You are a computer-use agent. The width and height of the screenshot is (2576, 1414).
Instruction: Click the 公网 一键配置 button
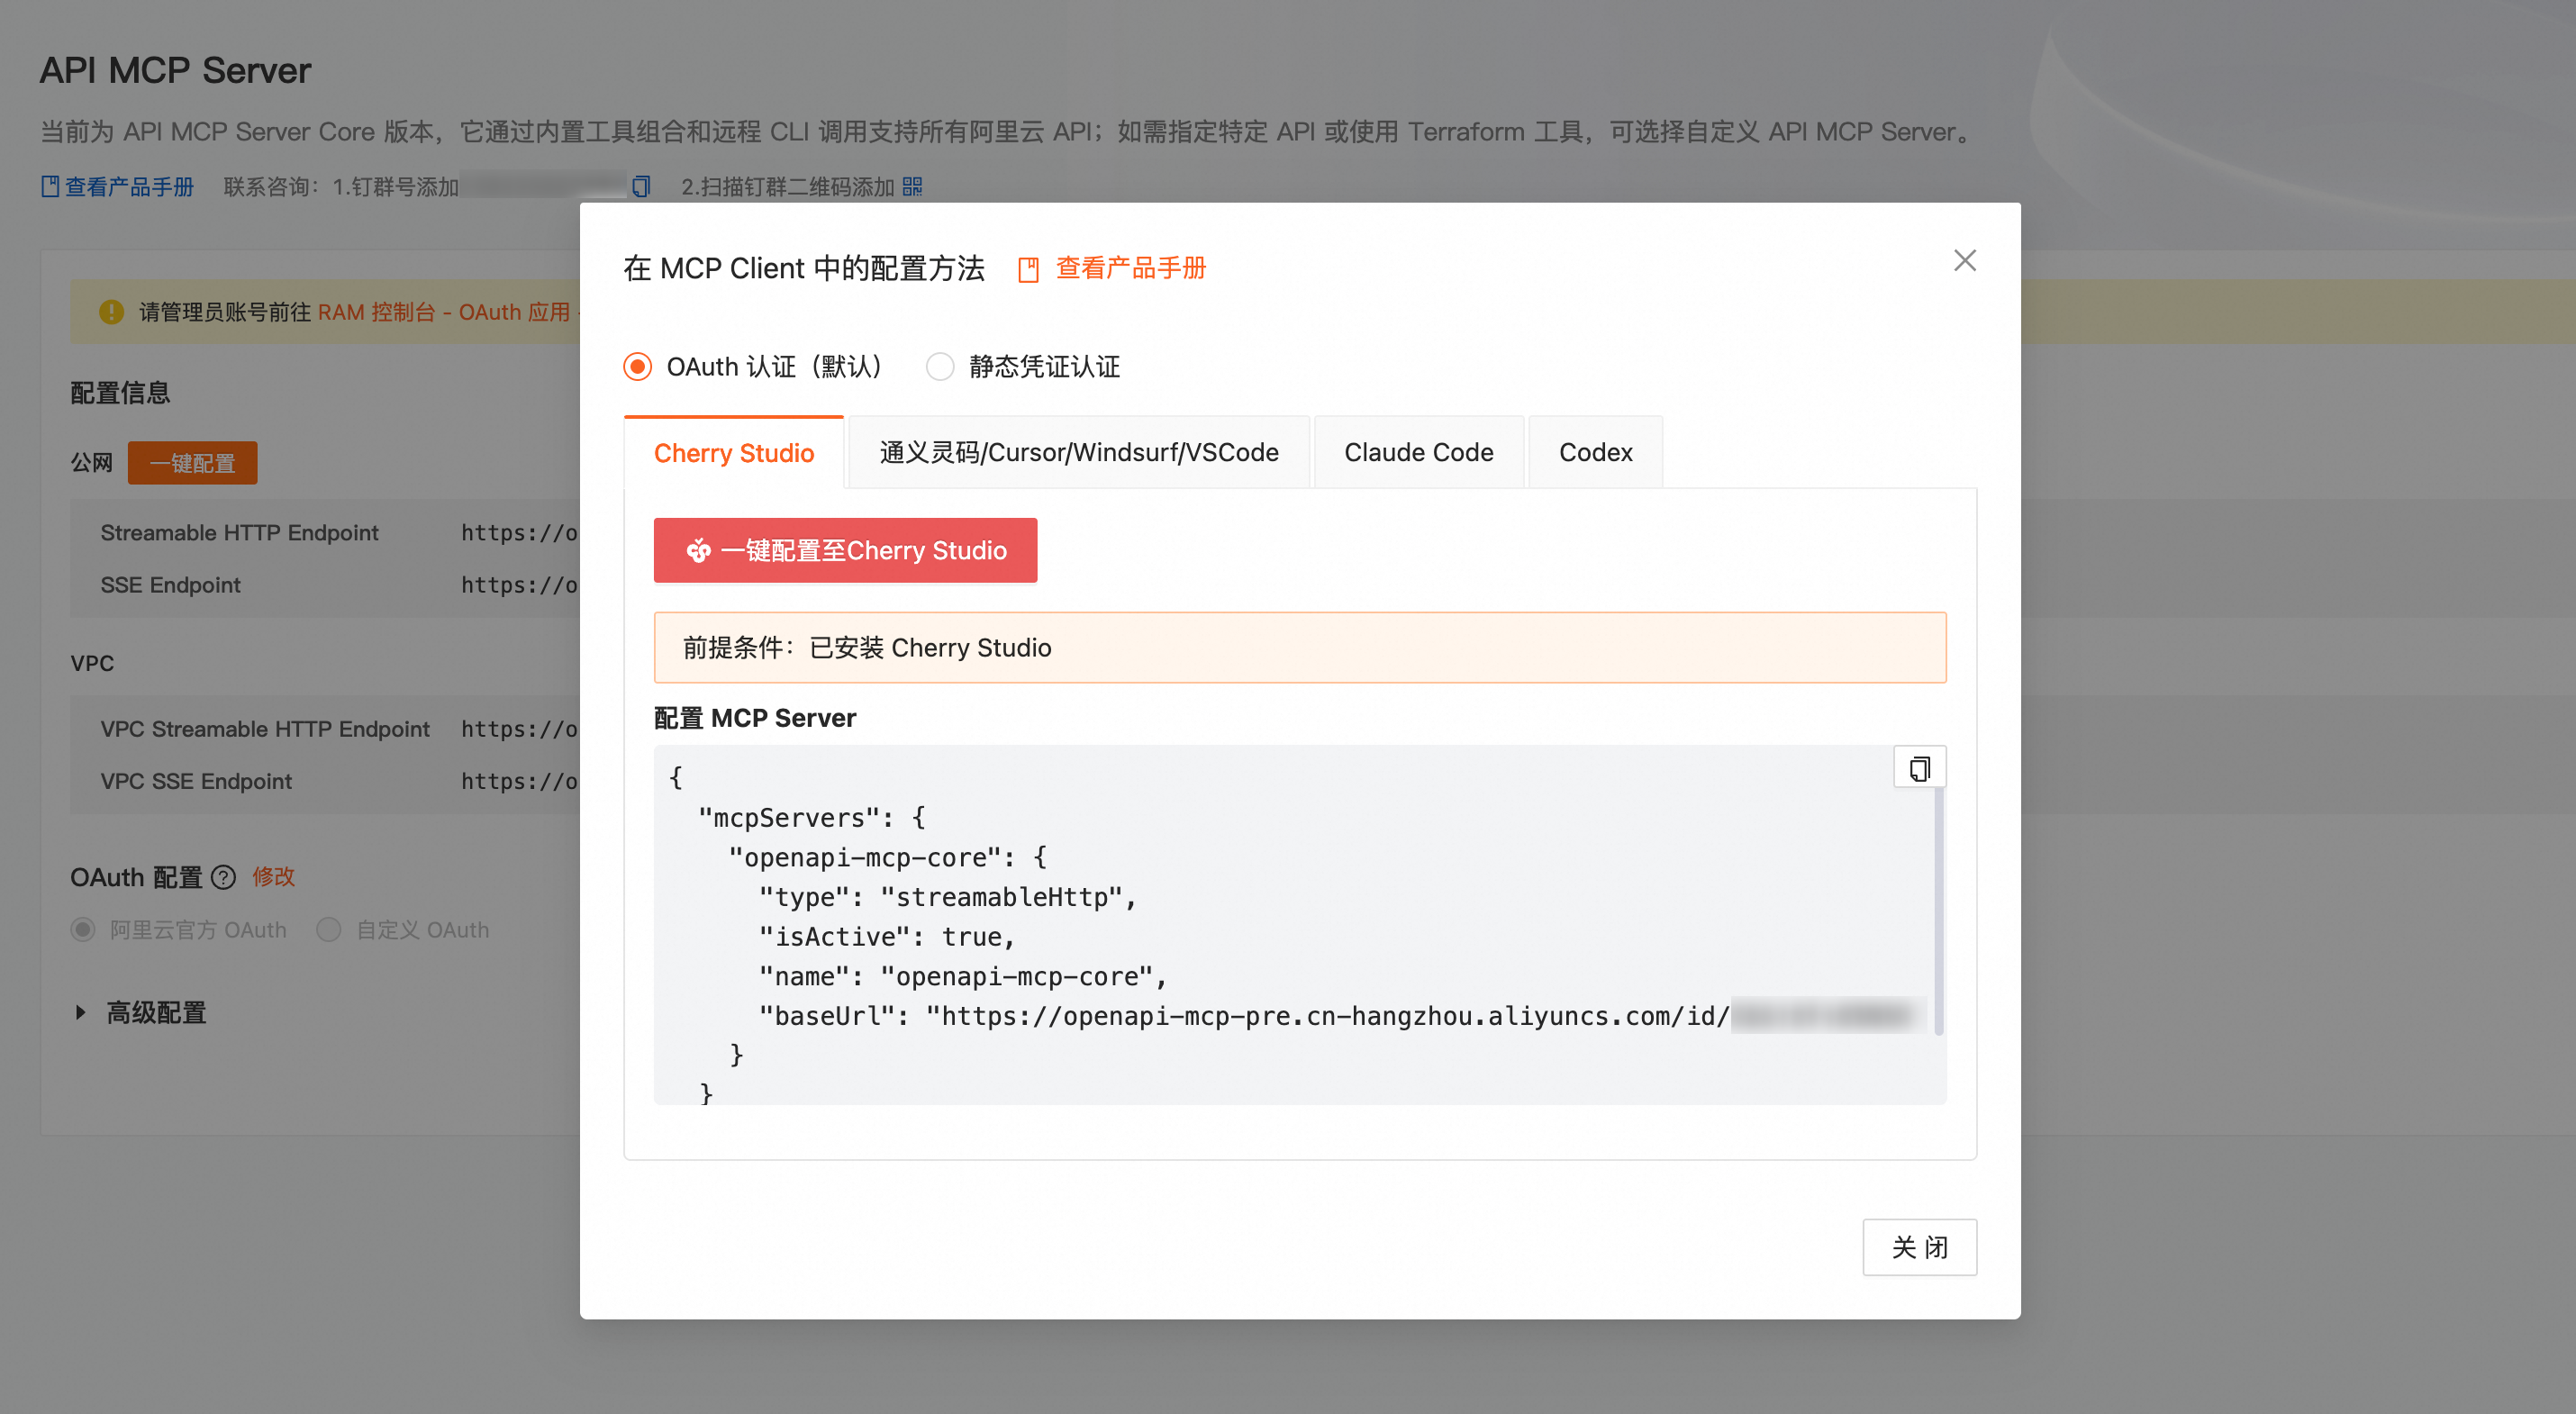(192, 463)
